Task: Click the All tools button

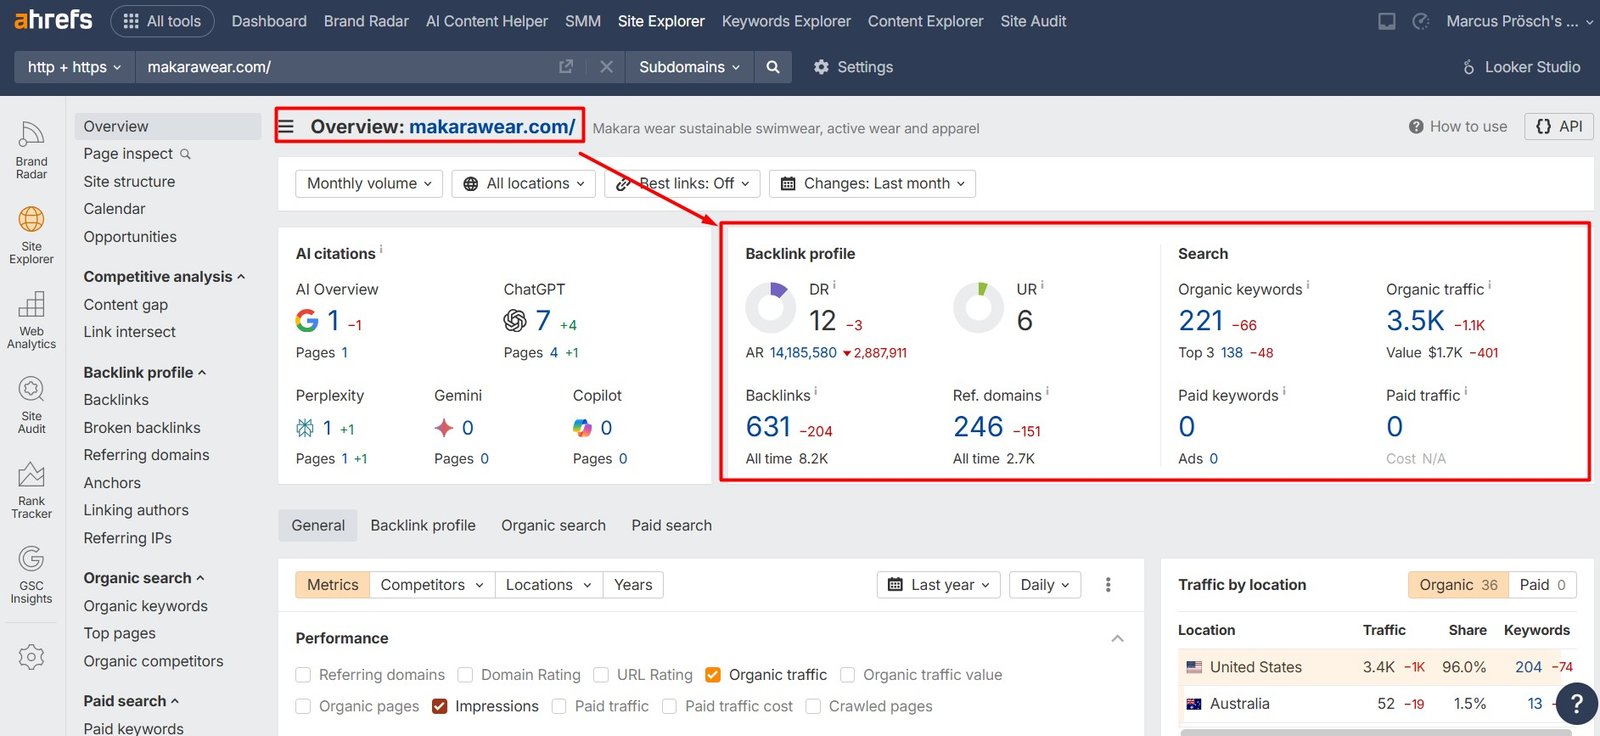Action: point(162,21)
